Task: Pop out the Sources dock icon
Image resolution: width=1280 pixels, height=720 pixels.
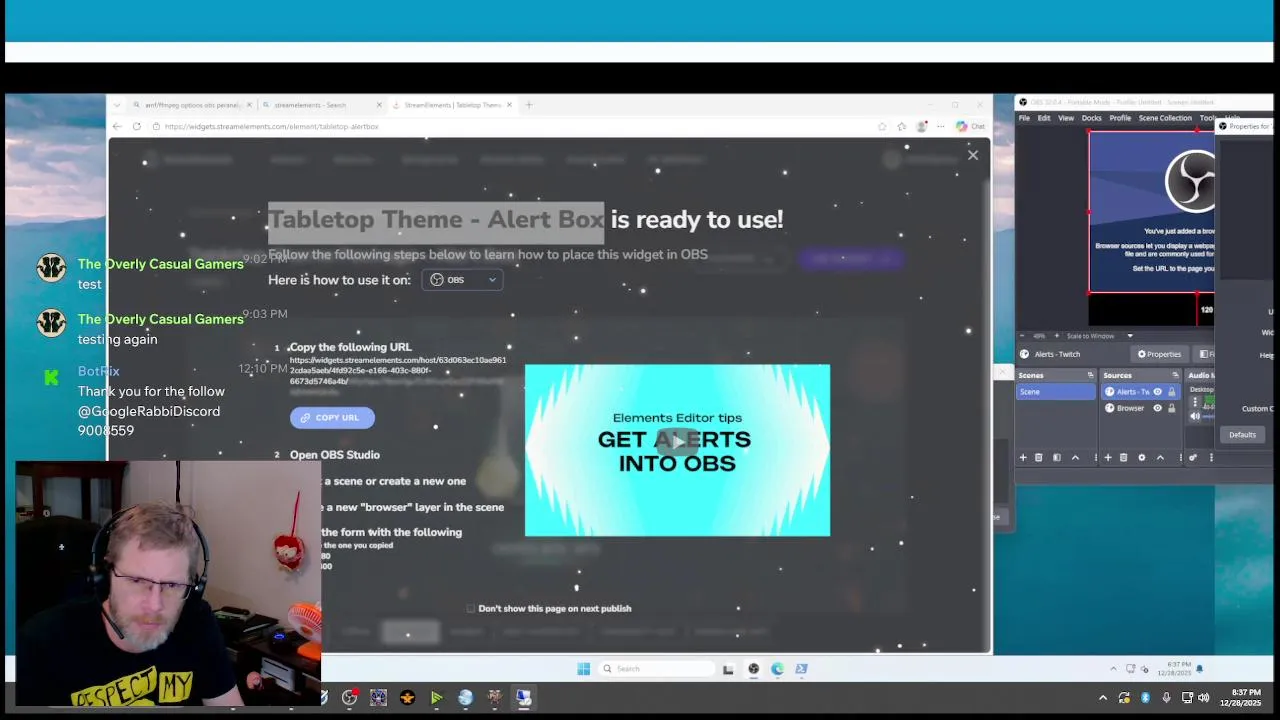Action: (x=1175, y=375)
